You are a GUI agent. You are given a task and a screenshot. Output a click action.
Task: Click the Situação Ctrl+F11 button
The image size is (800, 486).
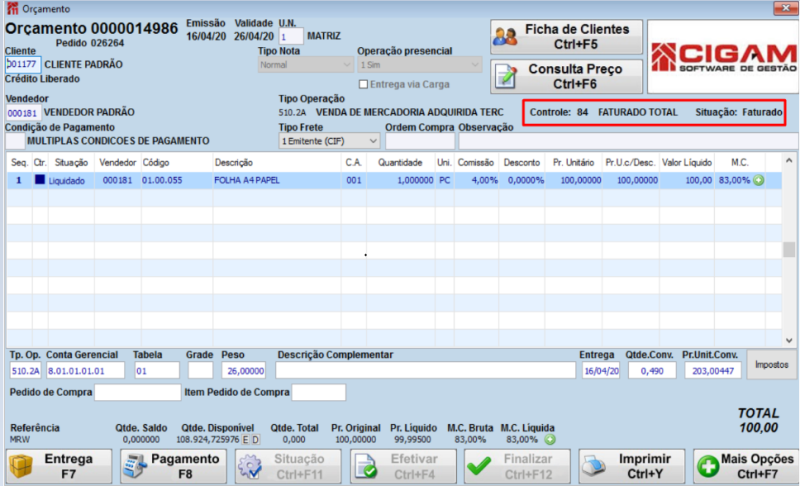coord(288,466)
